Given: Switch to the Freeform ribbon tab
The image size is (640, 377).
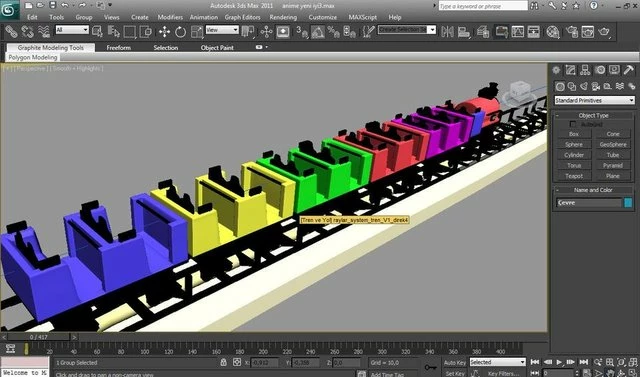Looking at the screenshot, I should [119, 48].
